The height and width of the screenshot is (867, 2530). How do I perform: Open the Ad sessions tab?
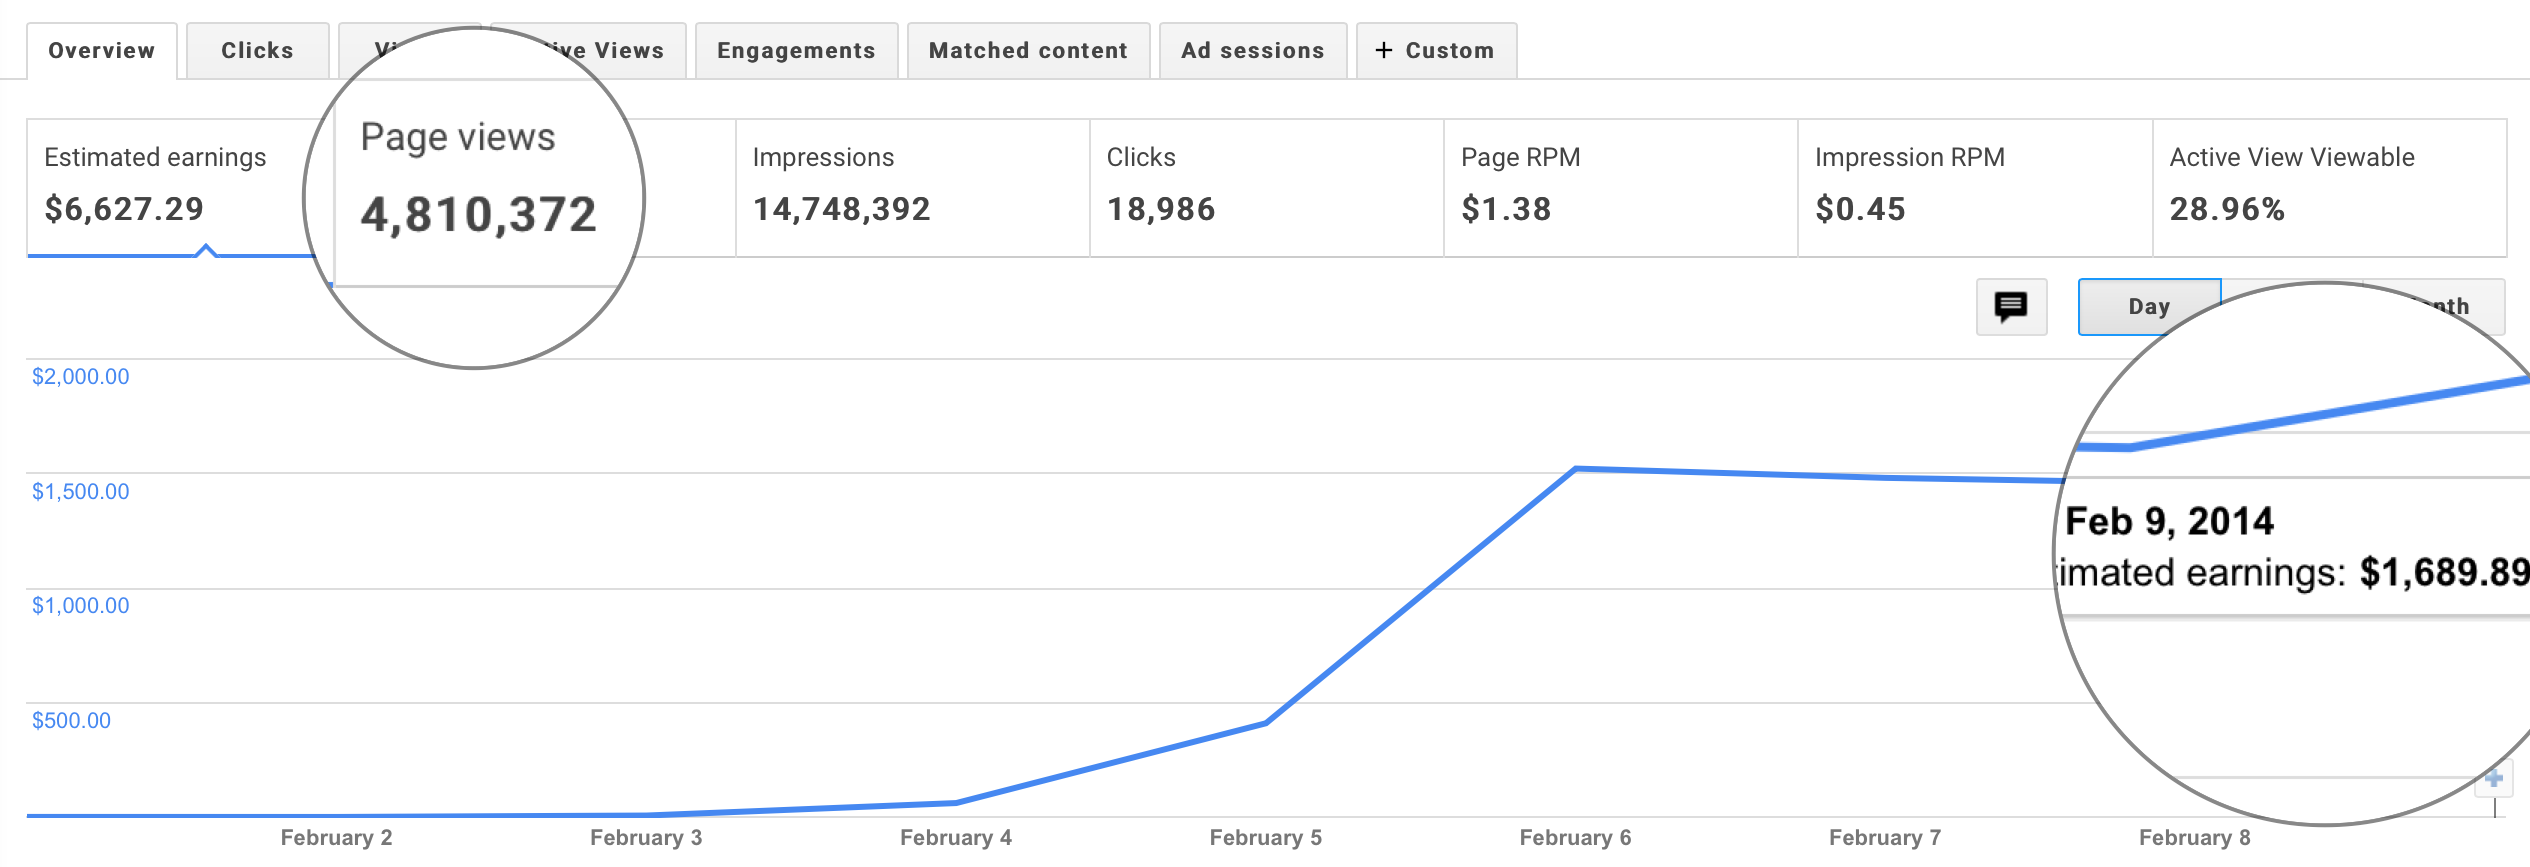click(x=1252, y=51)
